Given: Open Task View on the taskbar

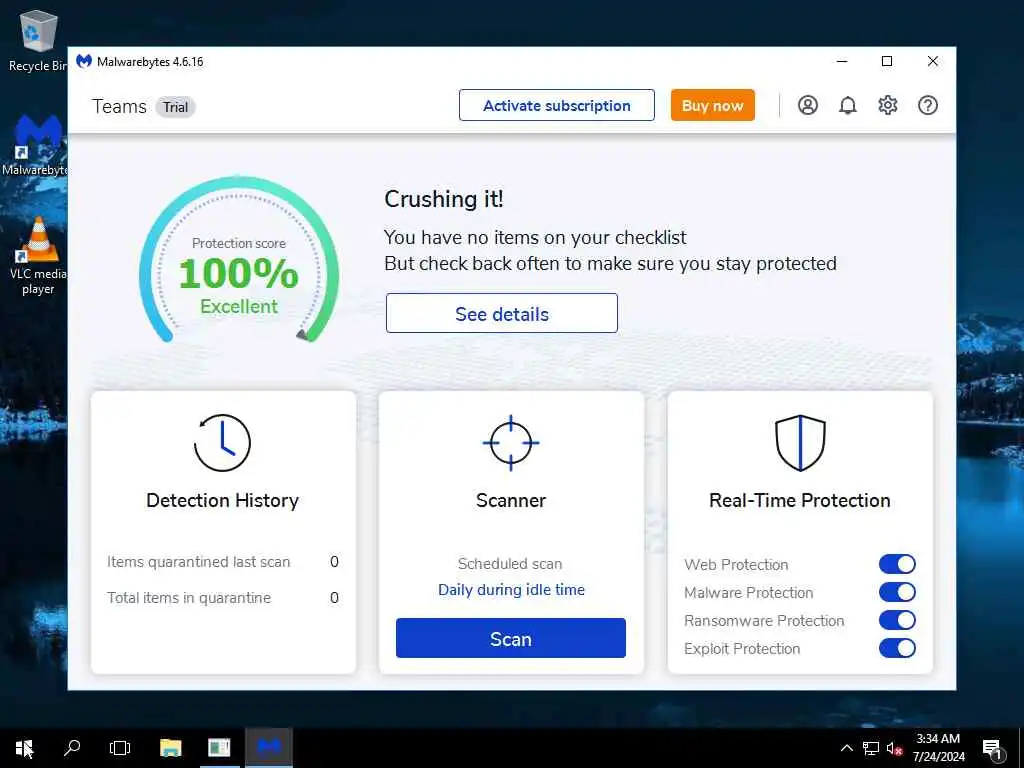Looking at the screenshot, I should (120, 748).
